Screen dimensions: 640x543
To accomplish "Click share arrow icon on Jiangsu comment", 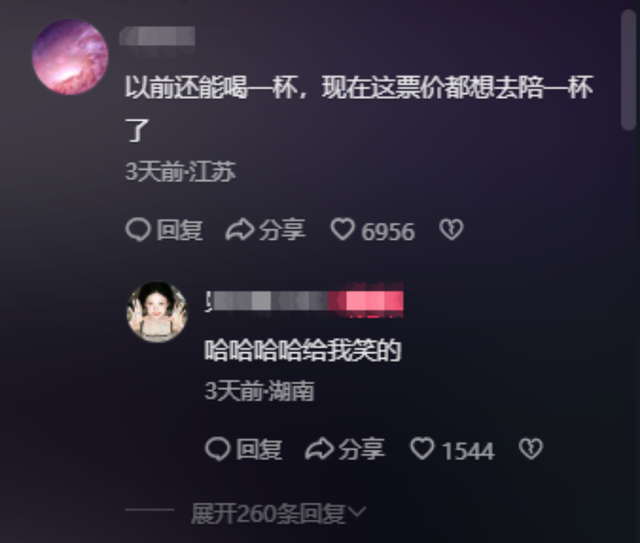I will [240, 230].
